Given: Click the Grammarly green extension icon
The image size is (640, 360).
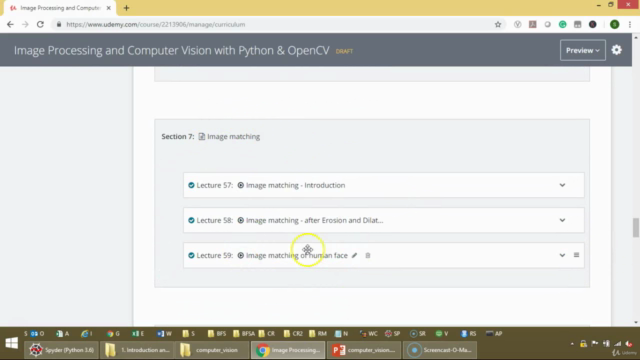Looking at the screenshot, I should point(562,24).
